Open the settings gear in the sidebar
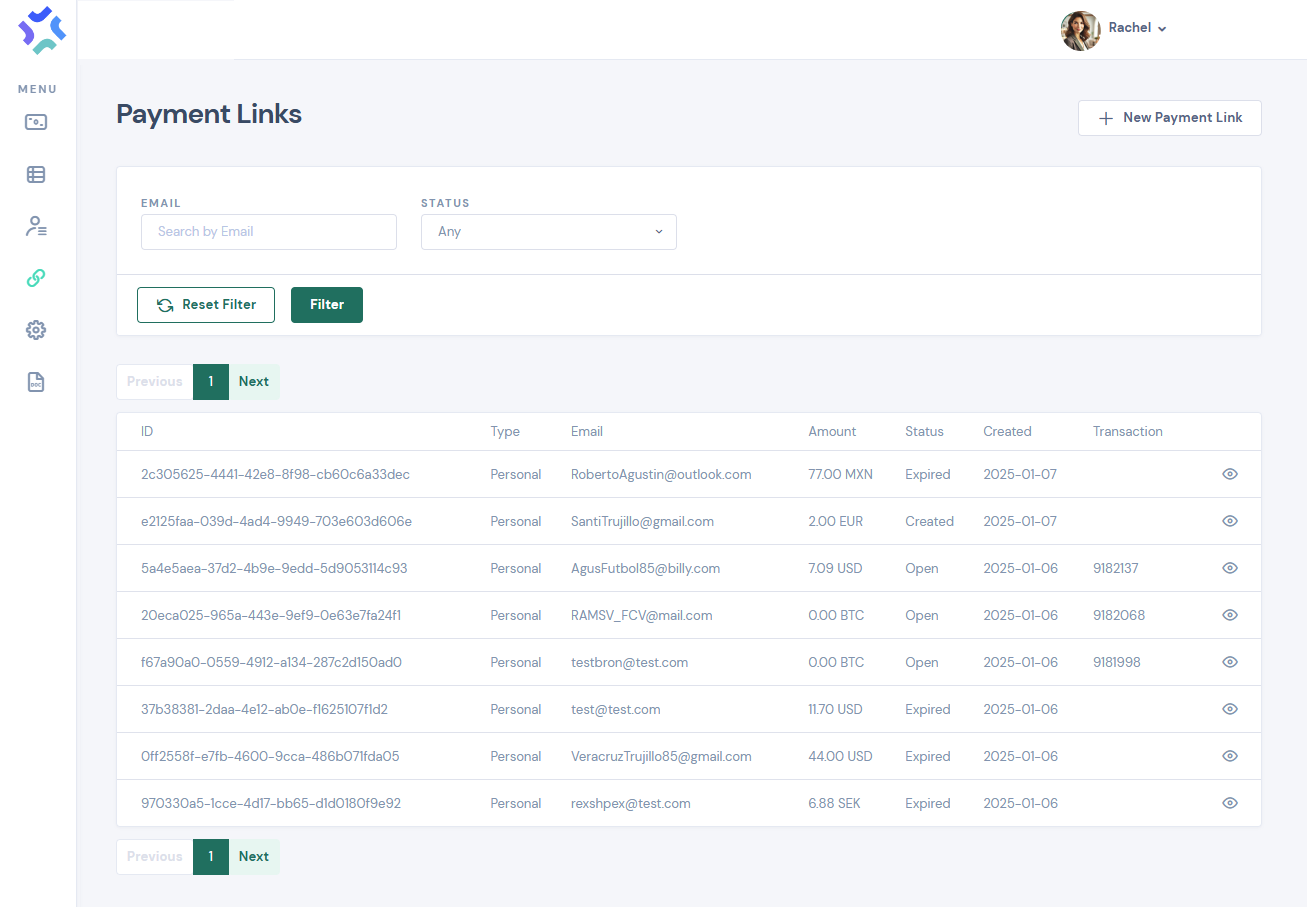The image size is (1307, 907). coord(36,330)
